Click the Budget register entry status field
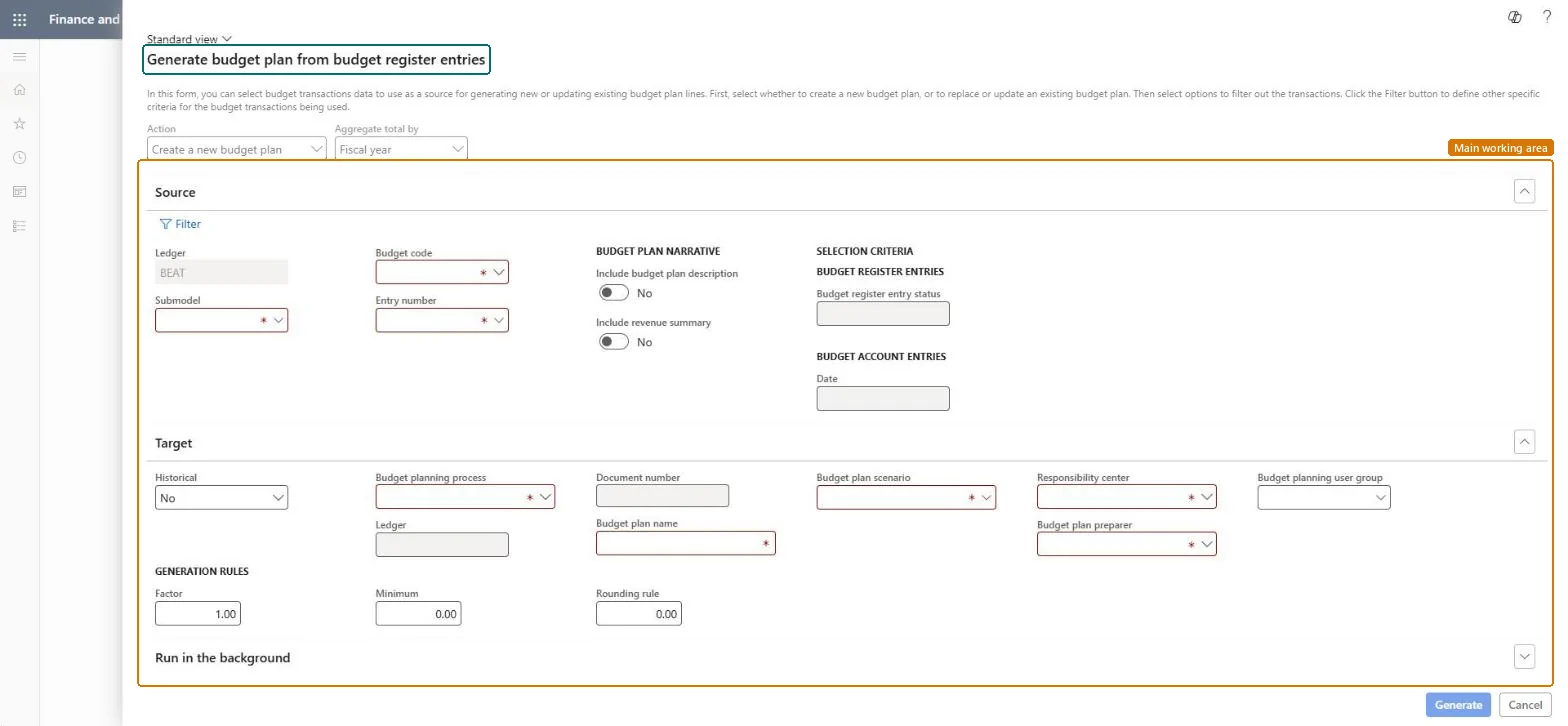This screenshot has height=726, width=1568. (x=883, y=313)
